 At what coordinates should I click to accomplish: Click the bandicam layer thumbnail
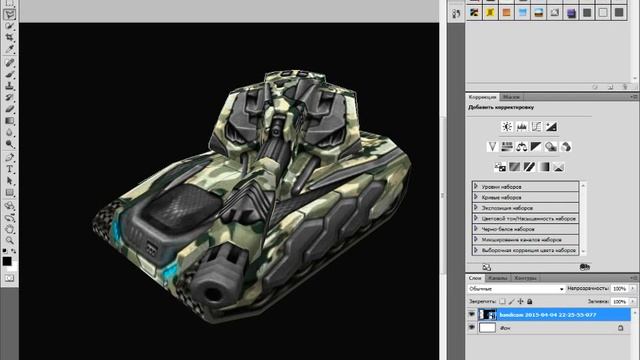(487, 314)
